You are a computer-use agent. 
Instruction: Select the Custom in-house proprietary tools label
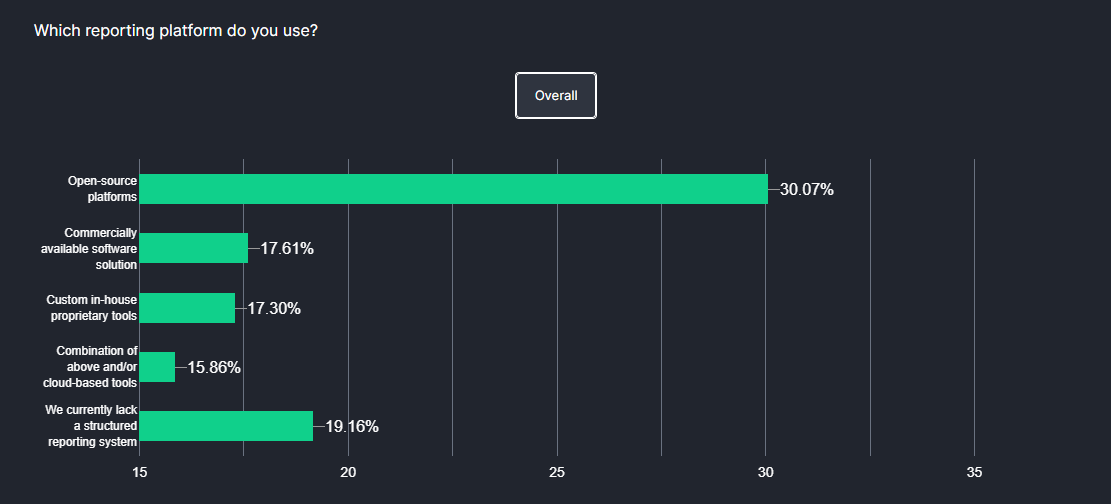pyautogui.click(x=92, y=308)
